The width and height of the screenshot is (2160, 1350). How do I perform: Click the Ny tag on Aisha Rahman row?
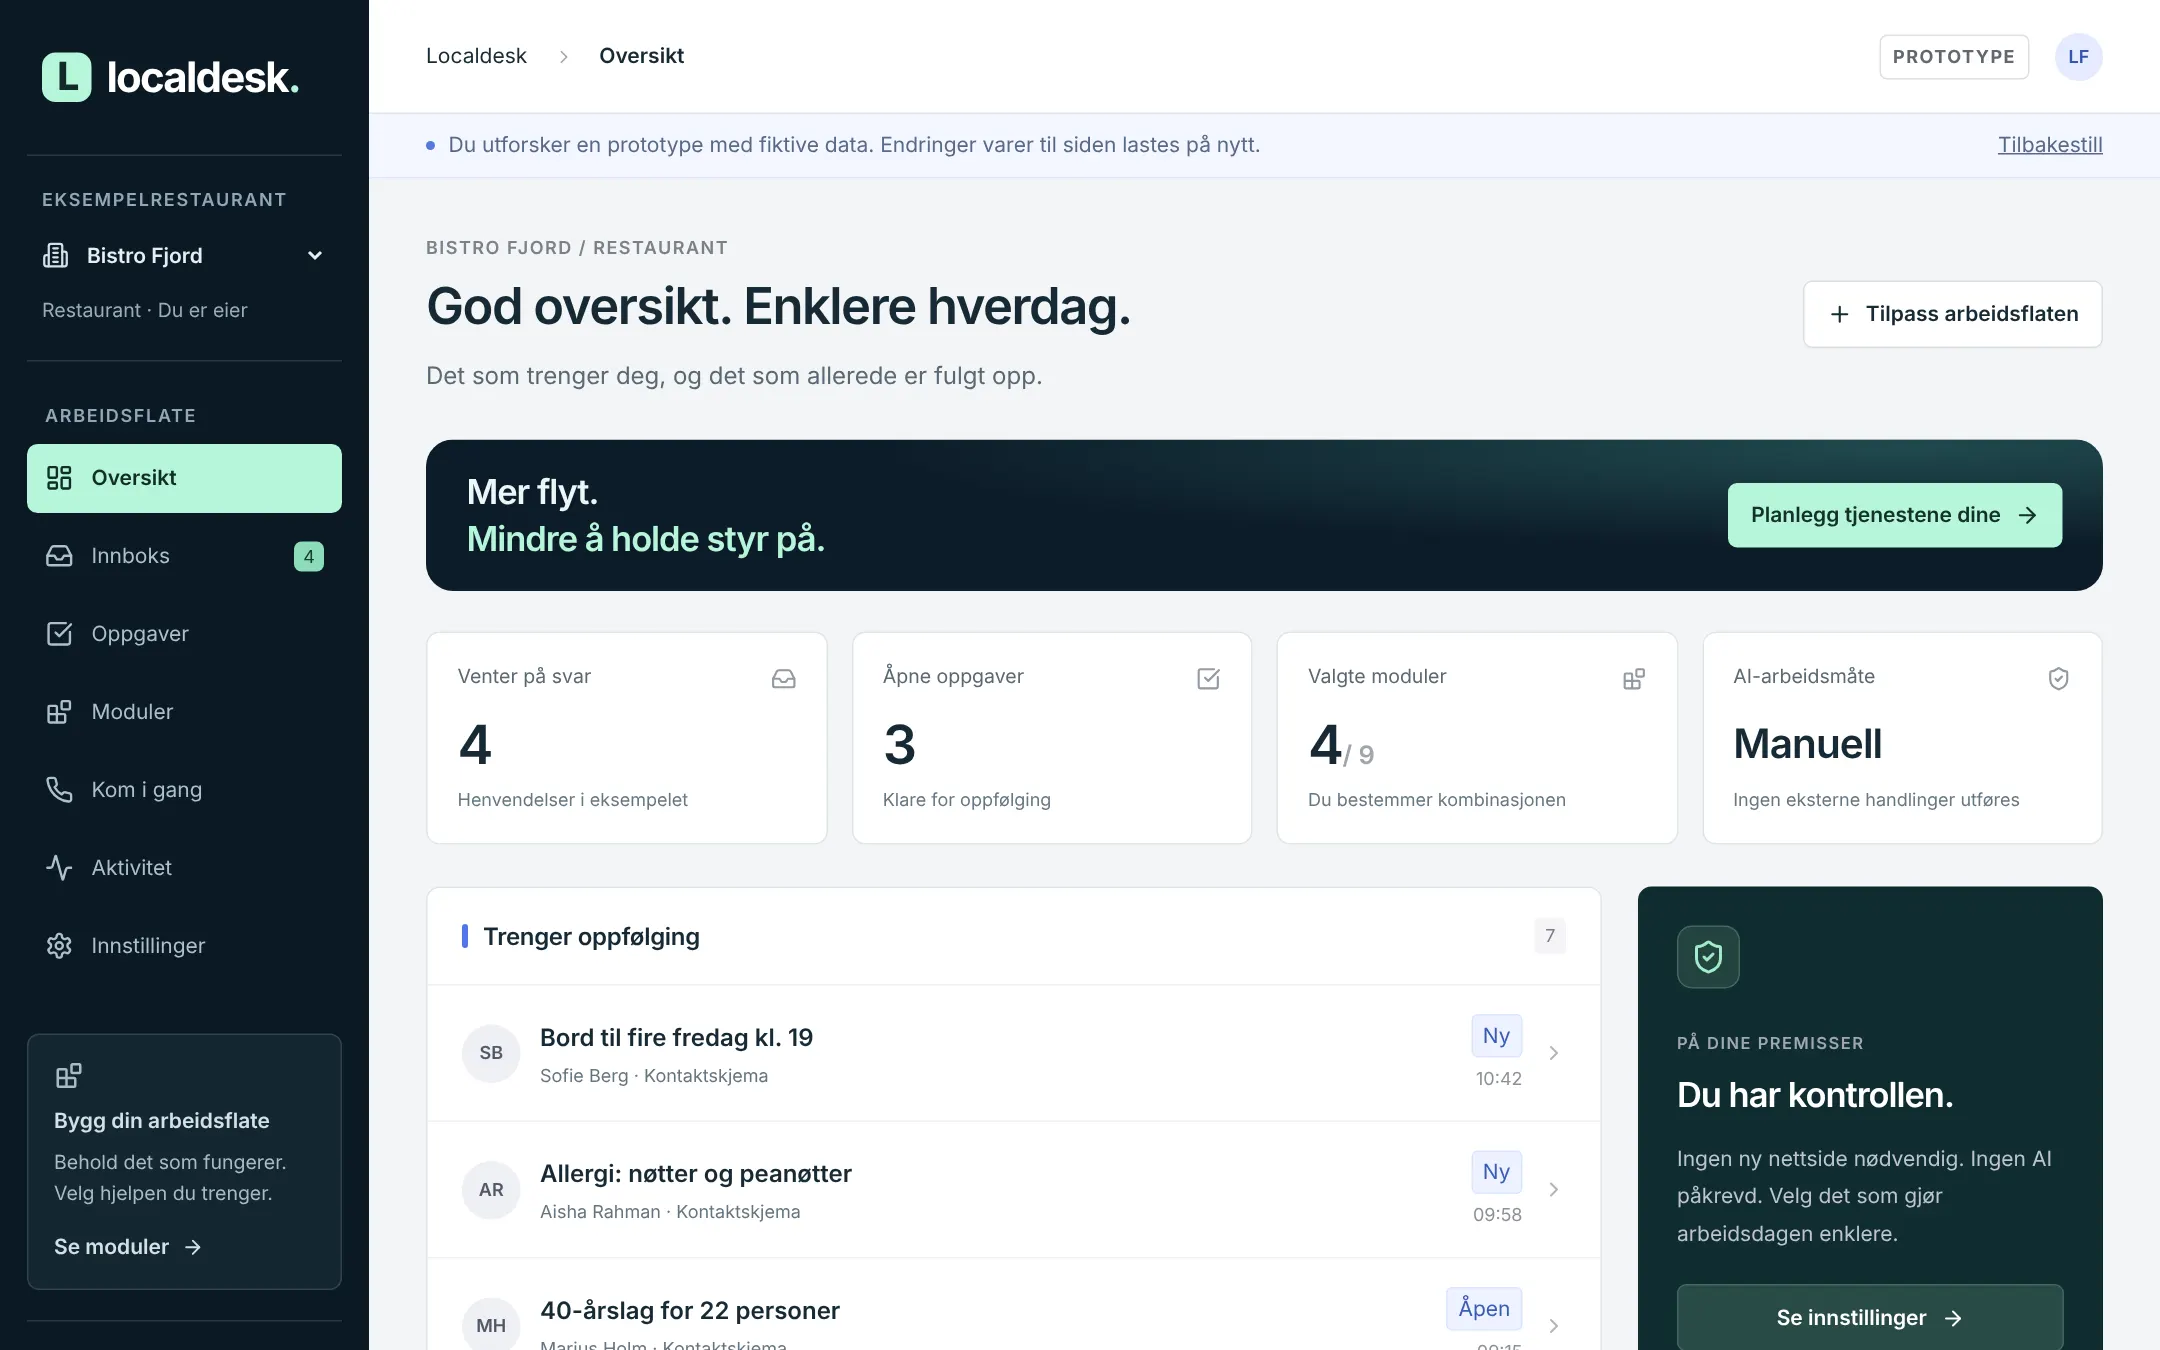[x=1496, y=1172]
